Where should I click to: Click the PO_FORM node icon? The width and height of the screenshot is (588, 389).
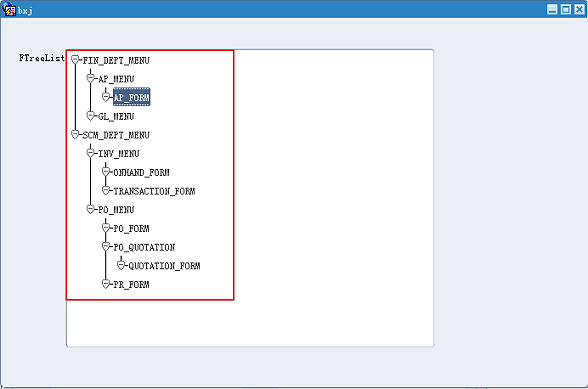pyautogui.click(x=106, y=228)
